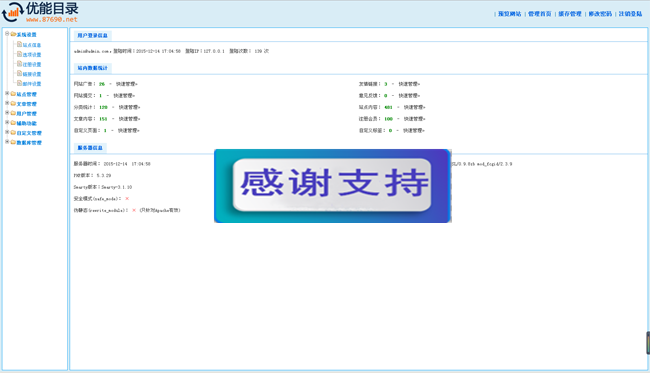Open the 预览网站 link in the header

509,14
